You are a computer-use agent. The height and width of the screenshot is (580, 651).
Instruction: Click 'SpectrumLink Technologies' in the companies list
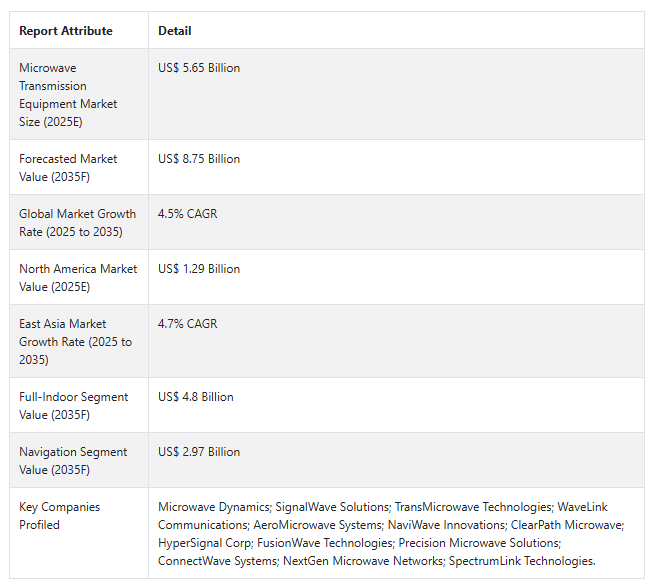coord(521,561)
